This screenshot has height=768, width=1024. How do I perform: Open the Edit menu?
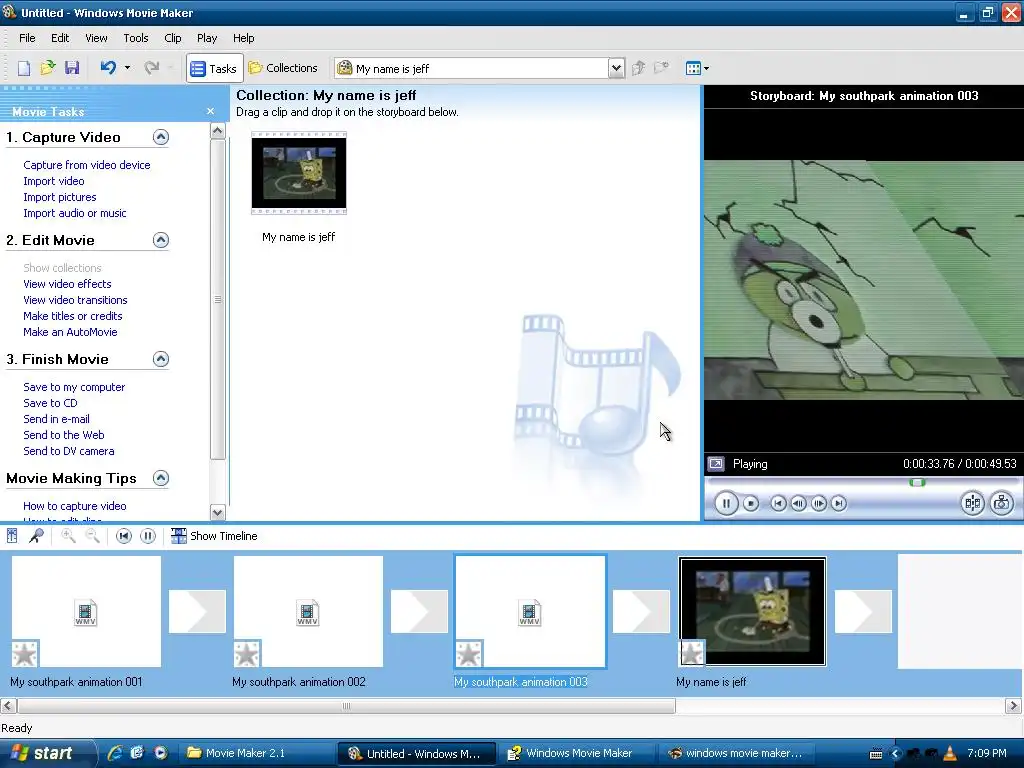coord(60,38)
